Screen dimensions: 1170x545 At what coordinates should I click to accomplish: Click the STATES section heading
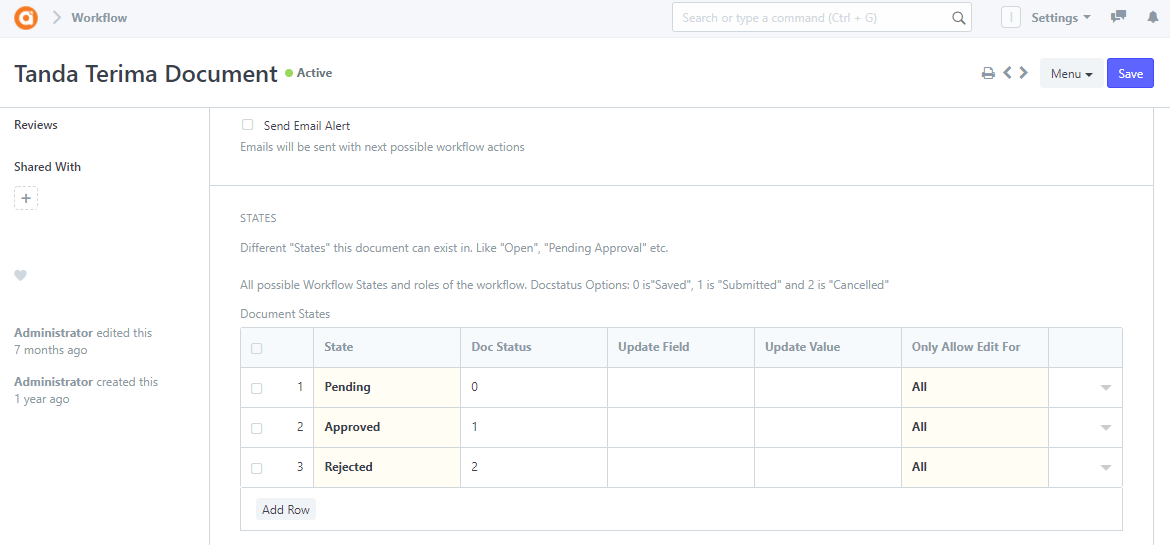coord(258,219)
